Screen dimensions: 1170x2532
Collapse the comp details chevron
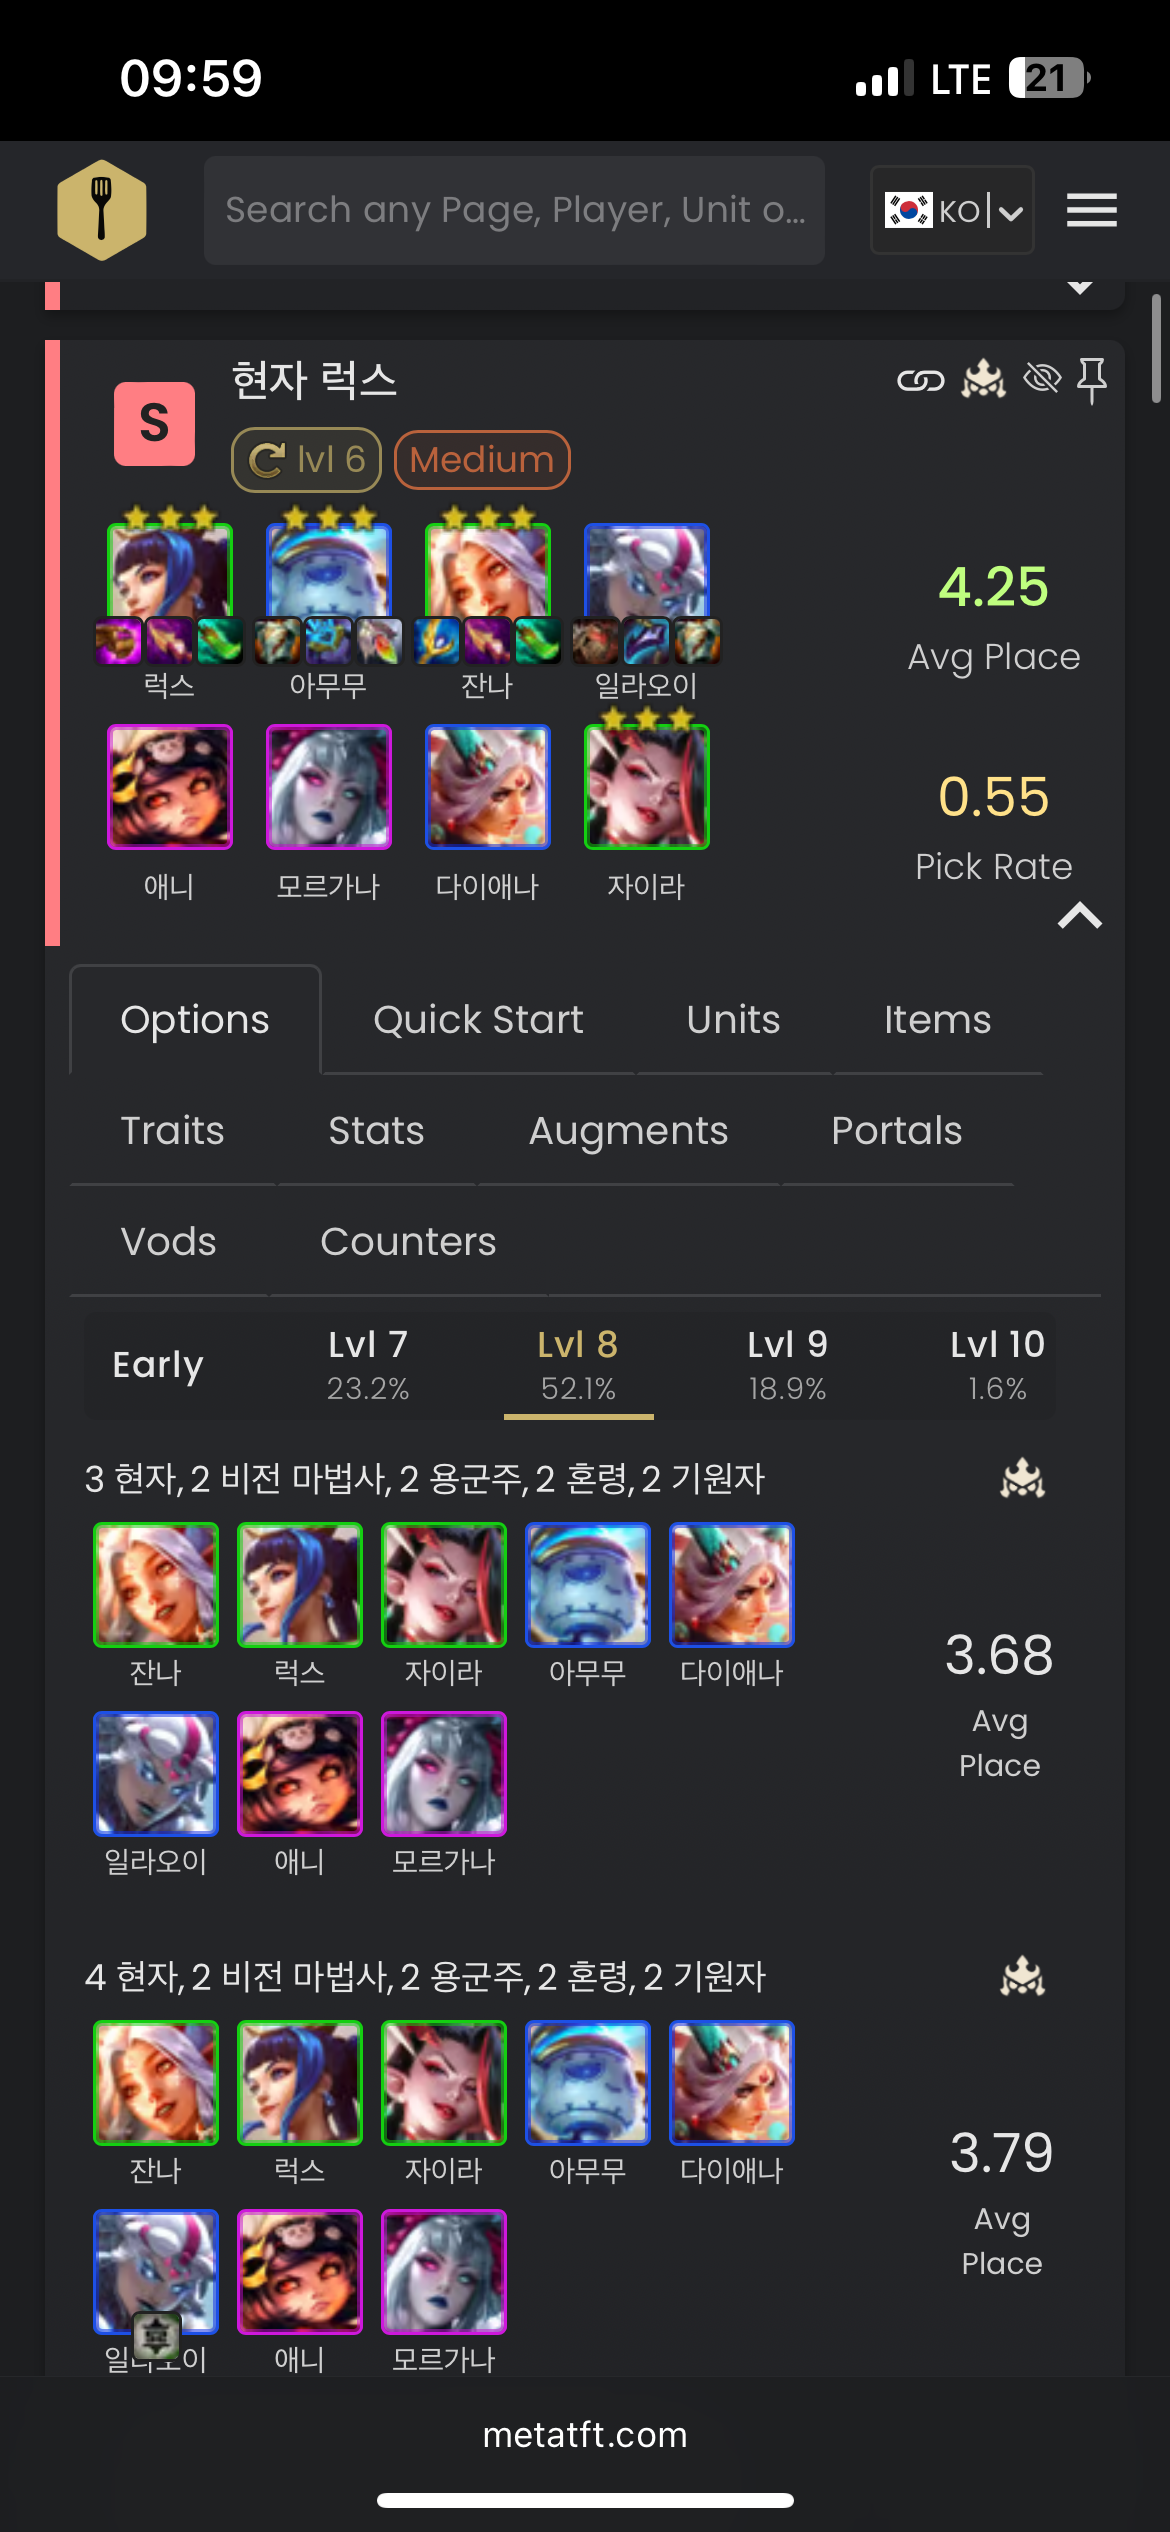pyautogui.click(x=1080, y=915)
